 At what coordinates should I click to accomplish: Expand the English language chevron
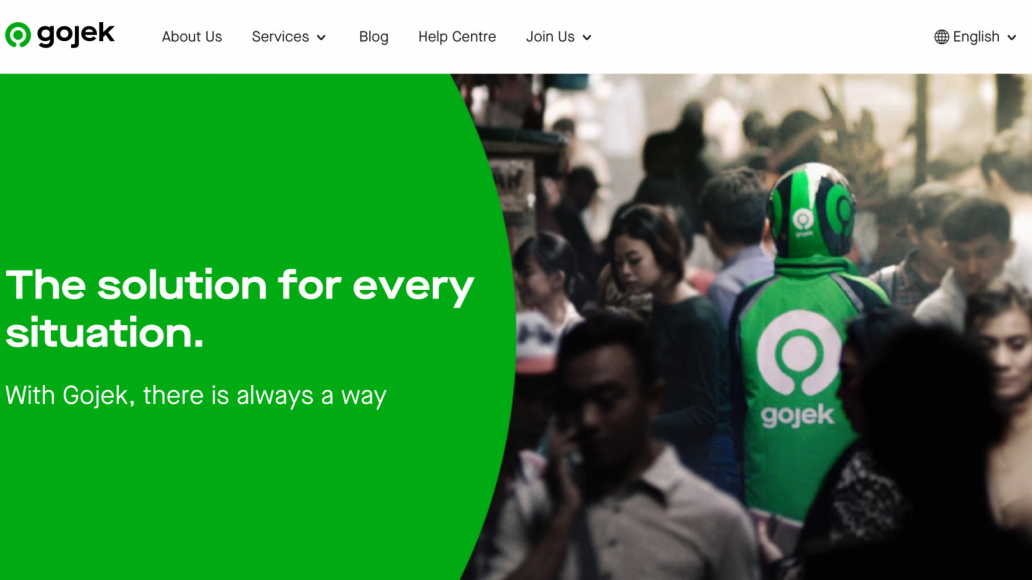pyautogui.click(x=1012, y=38)
